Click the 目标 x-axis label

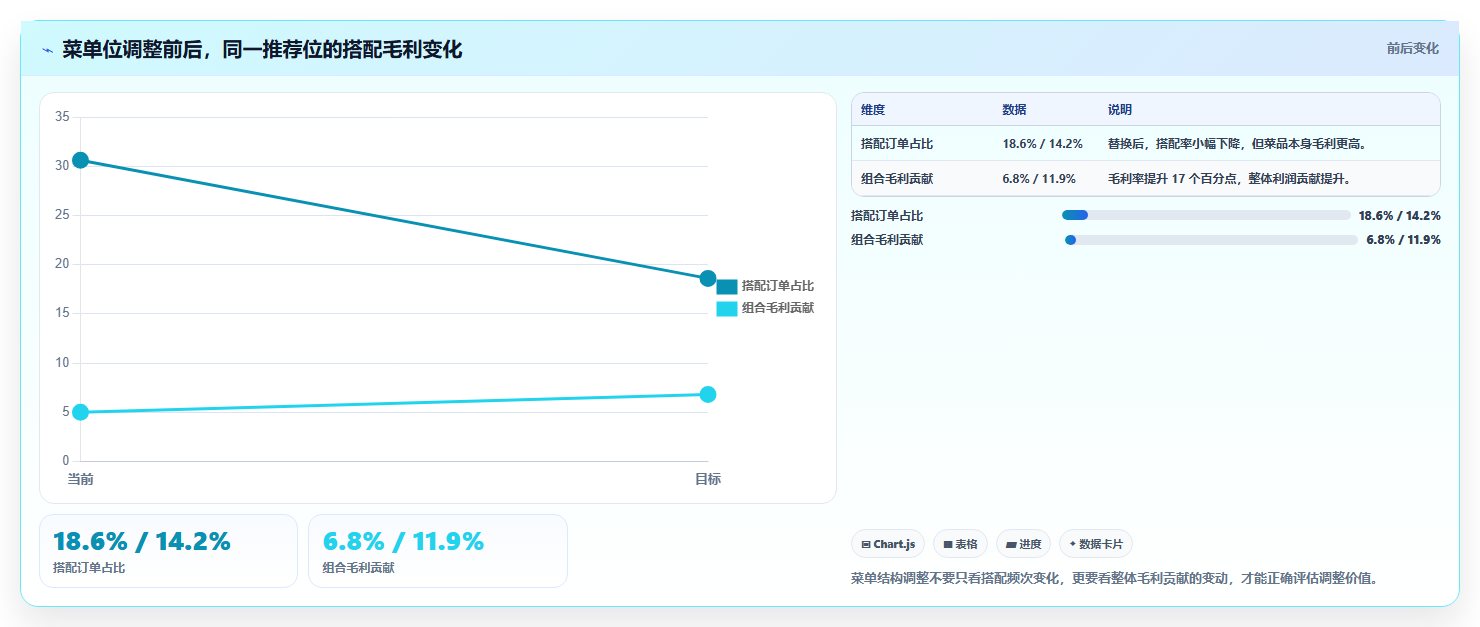coord(708,479)
